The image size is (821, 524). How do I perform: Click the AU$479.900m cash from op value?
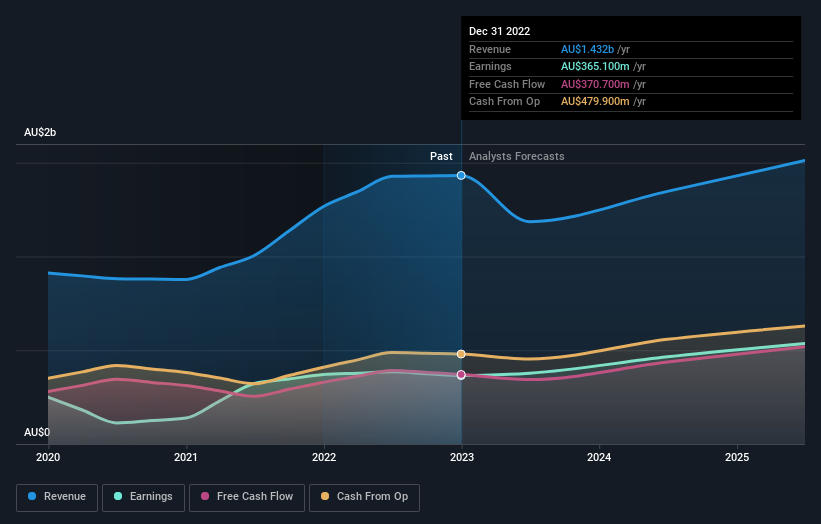pos(595,102)
